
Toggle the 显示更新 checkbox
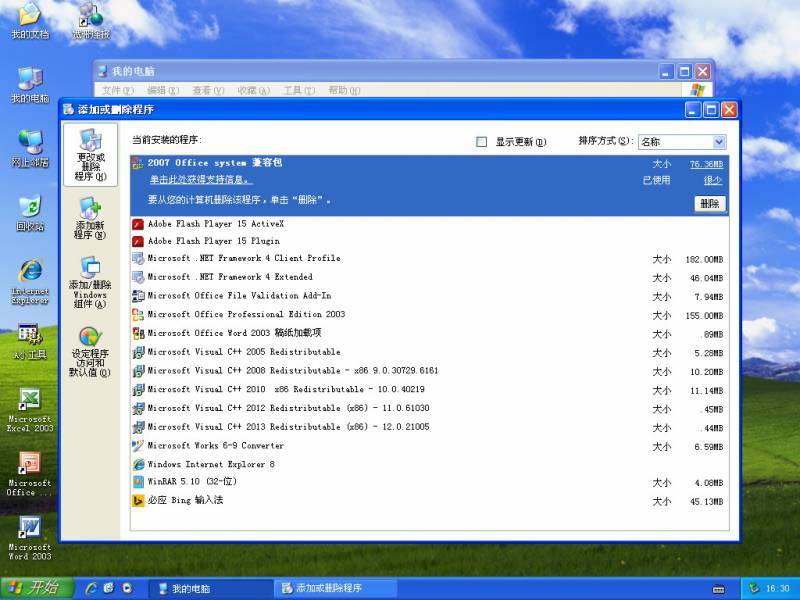tap(481, 142)
